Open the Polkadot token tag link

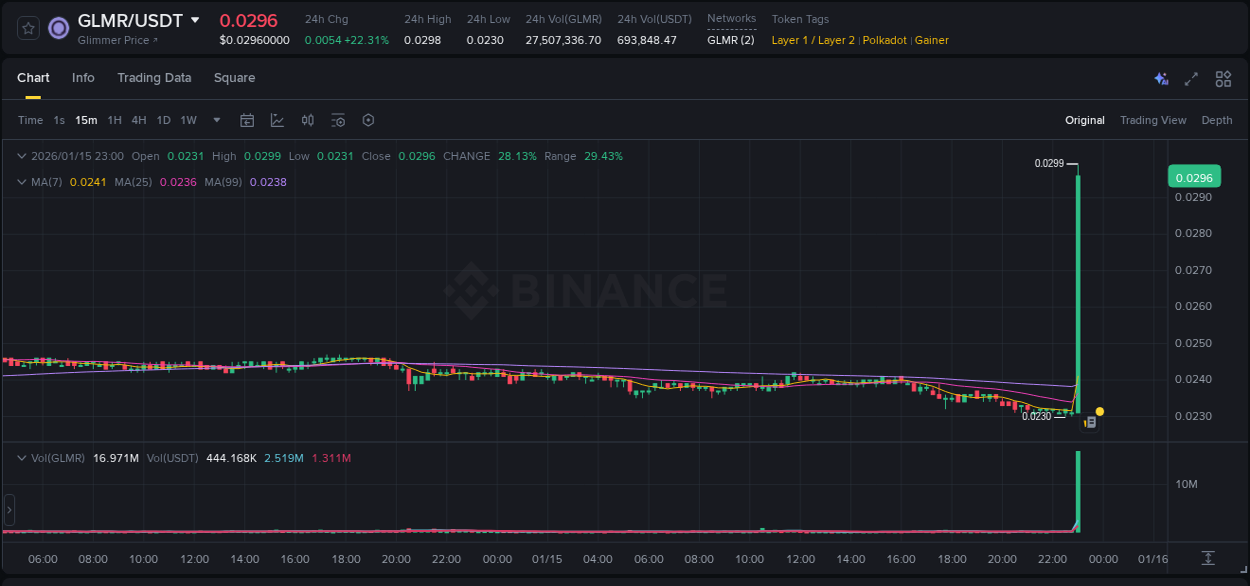pos(884,40)
